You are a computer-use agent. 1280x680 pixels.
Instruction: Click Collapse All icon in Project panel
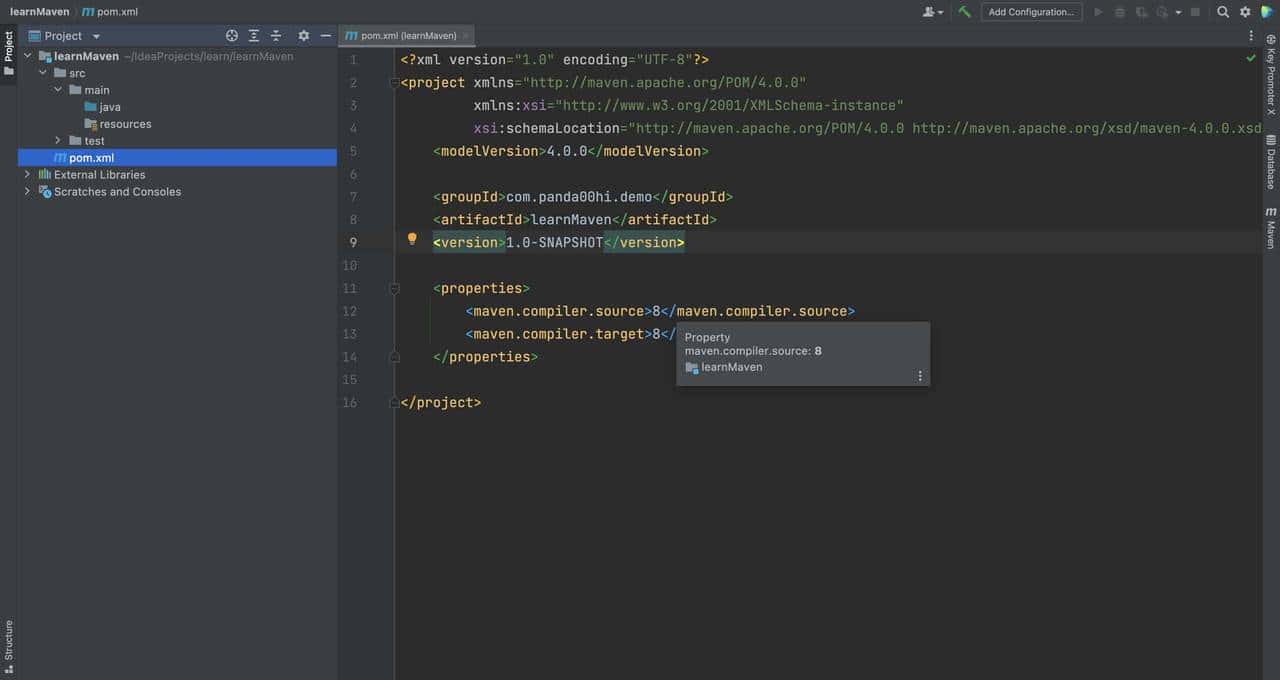tap(276, 36)
